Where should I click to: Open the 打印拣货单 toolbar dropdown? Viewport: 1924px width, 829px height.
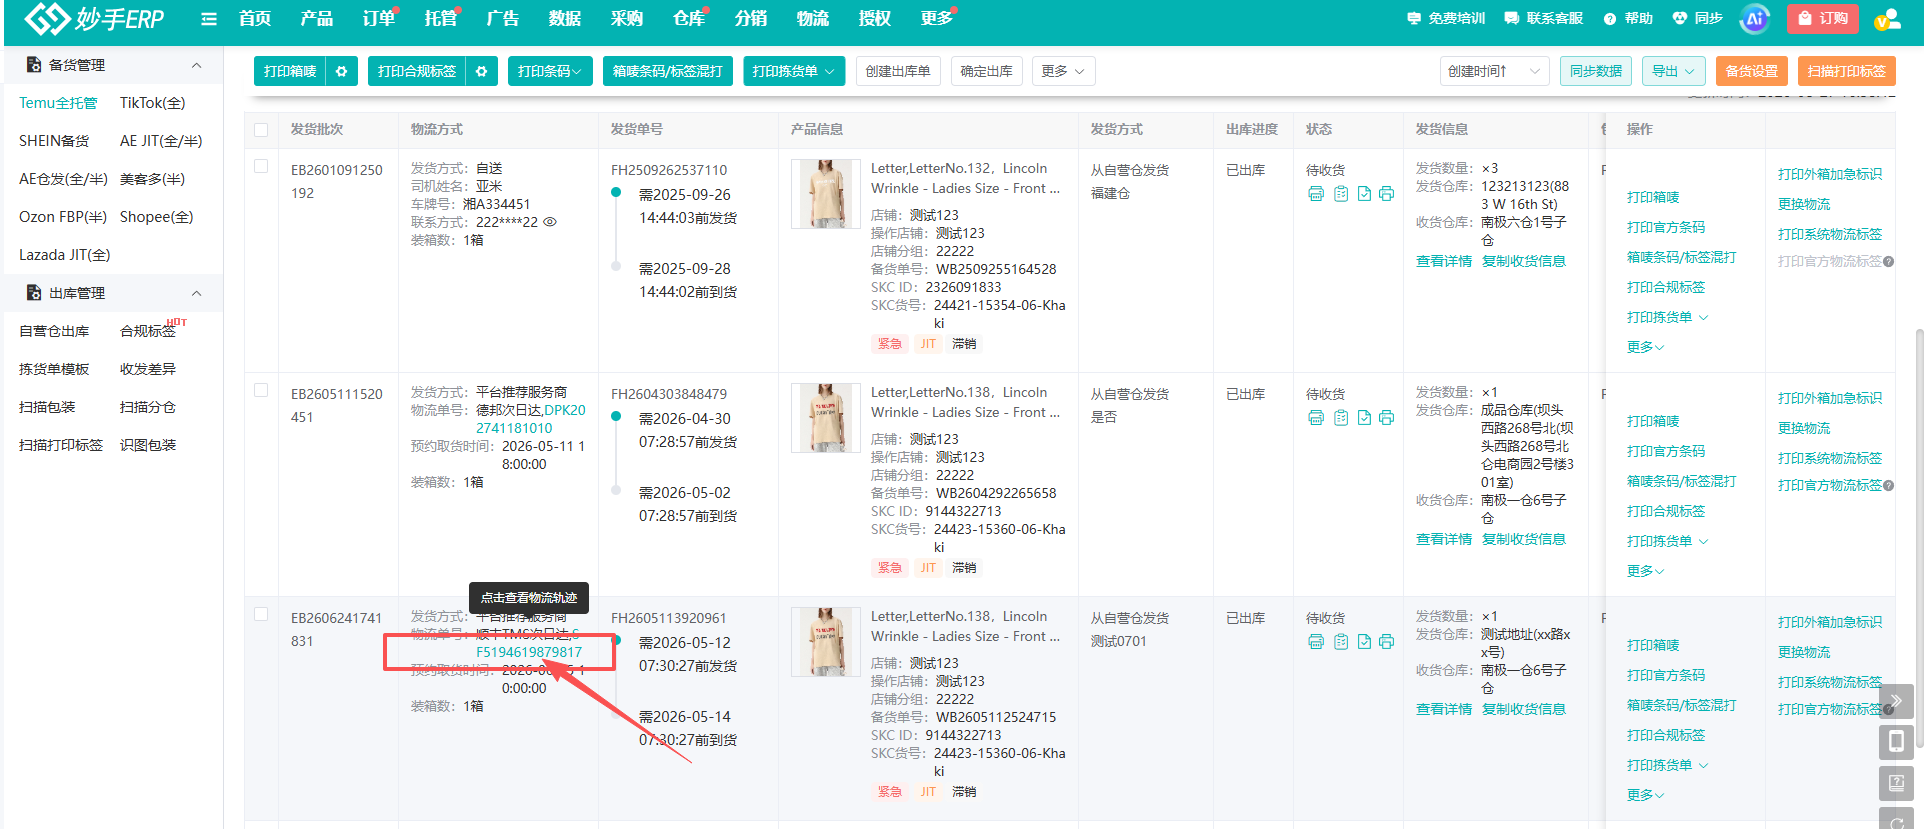(794, 71)
